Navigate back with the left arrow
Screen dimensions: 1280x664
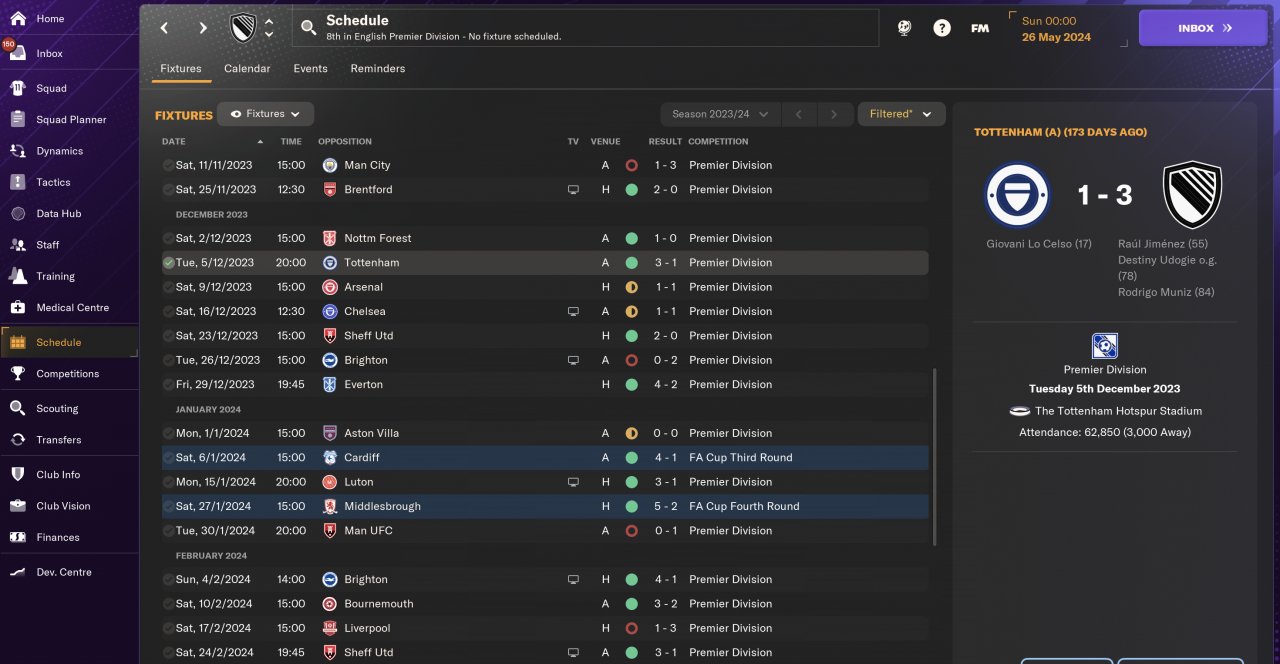coord(165,28)
